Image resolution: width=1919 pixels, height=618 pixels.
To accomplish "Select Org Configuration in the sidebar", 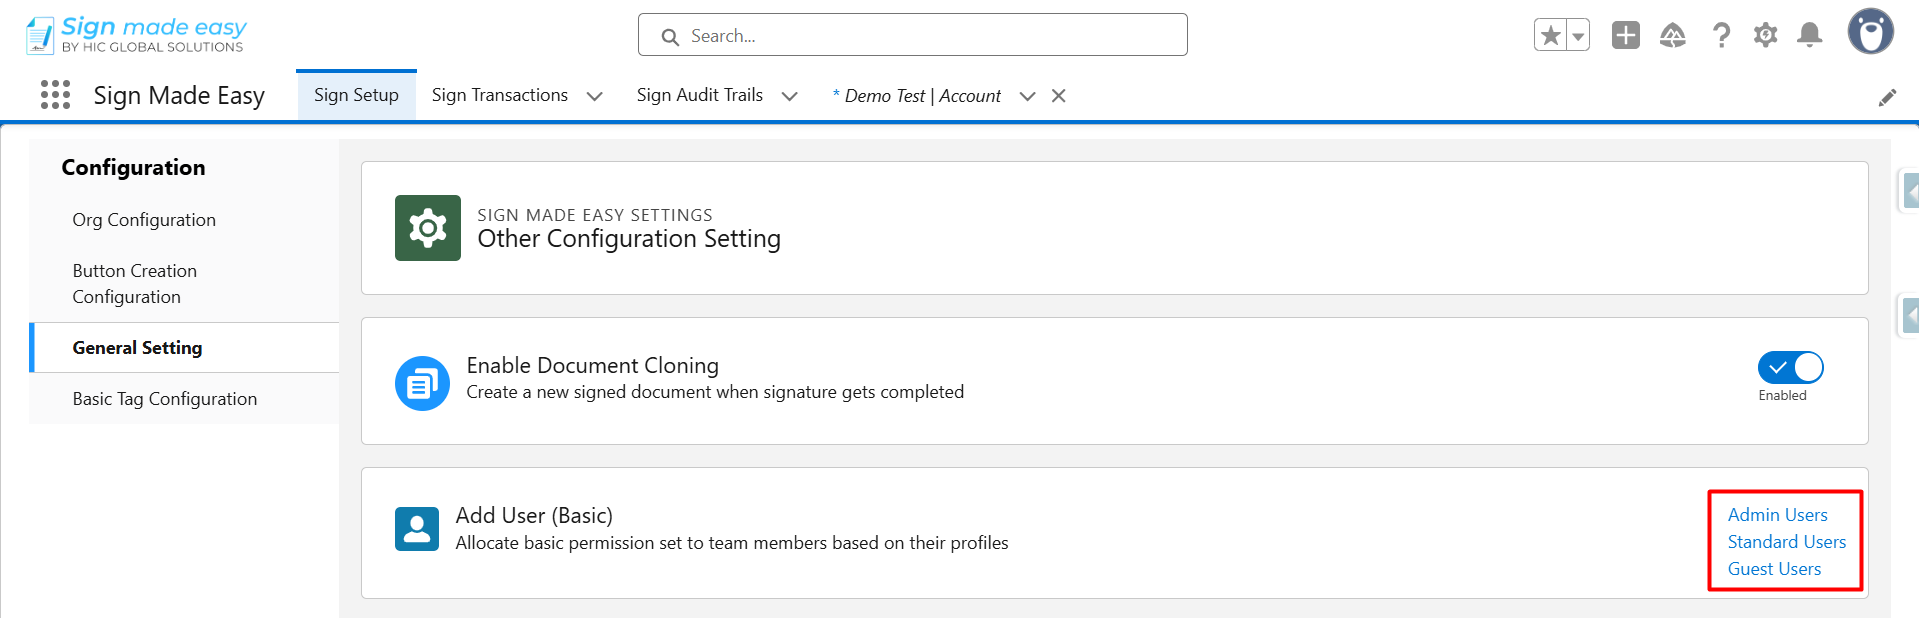I will pyautogui.click(x=144, y=220).
